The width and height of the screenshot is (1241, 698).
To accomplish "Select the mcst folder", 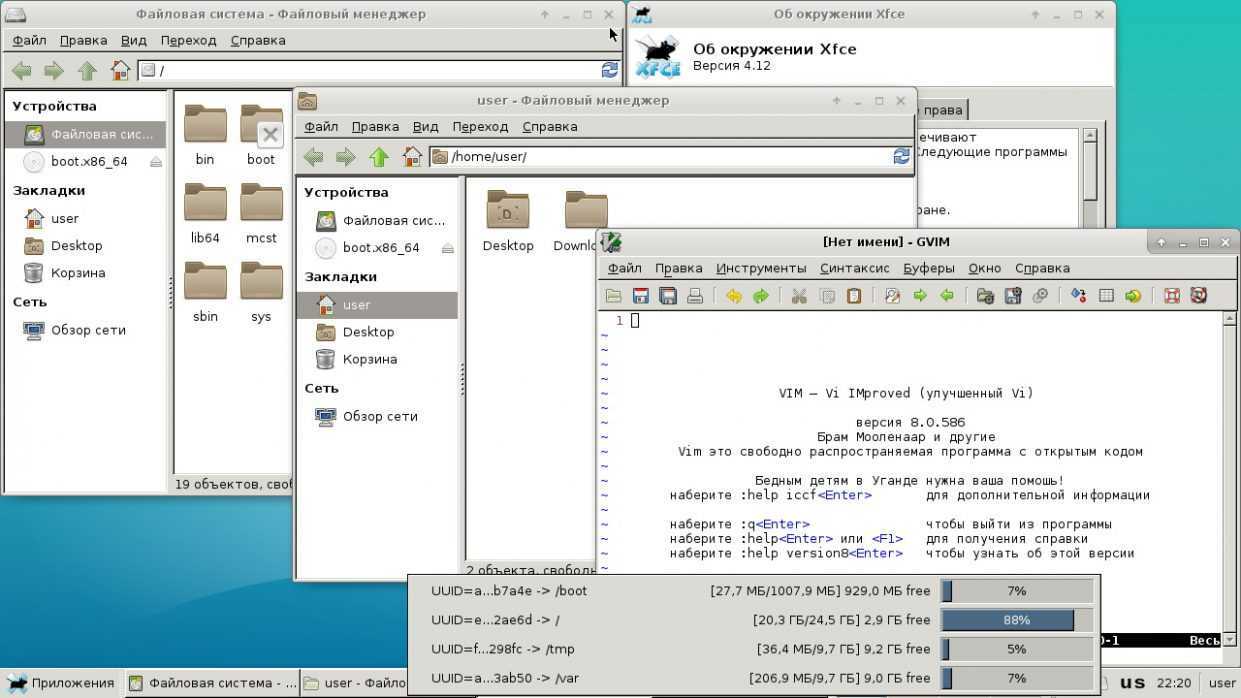I will [261, 213].
